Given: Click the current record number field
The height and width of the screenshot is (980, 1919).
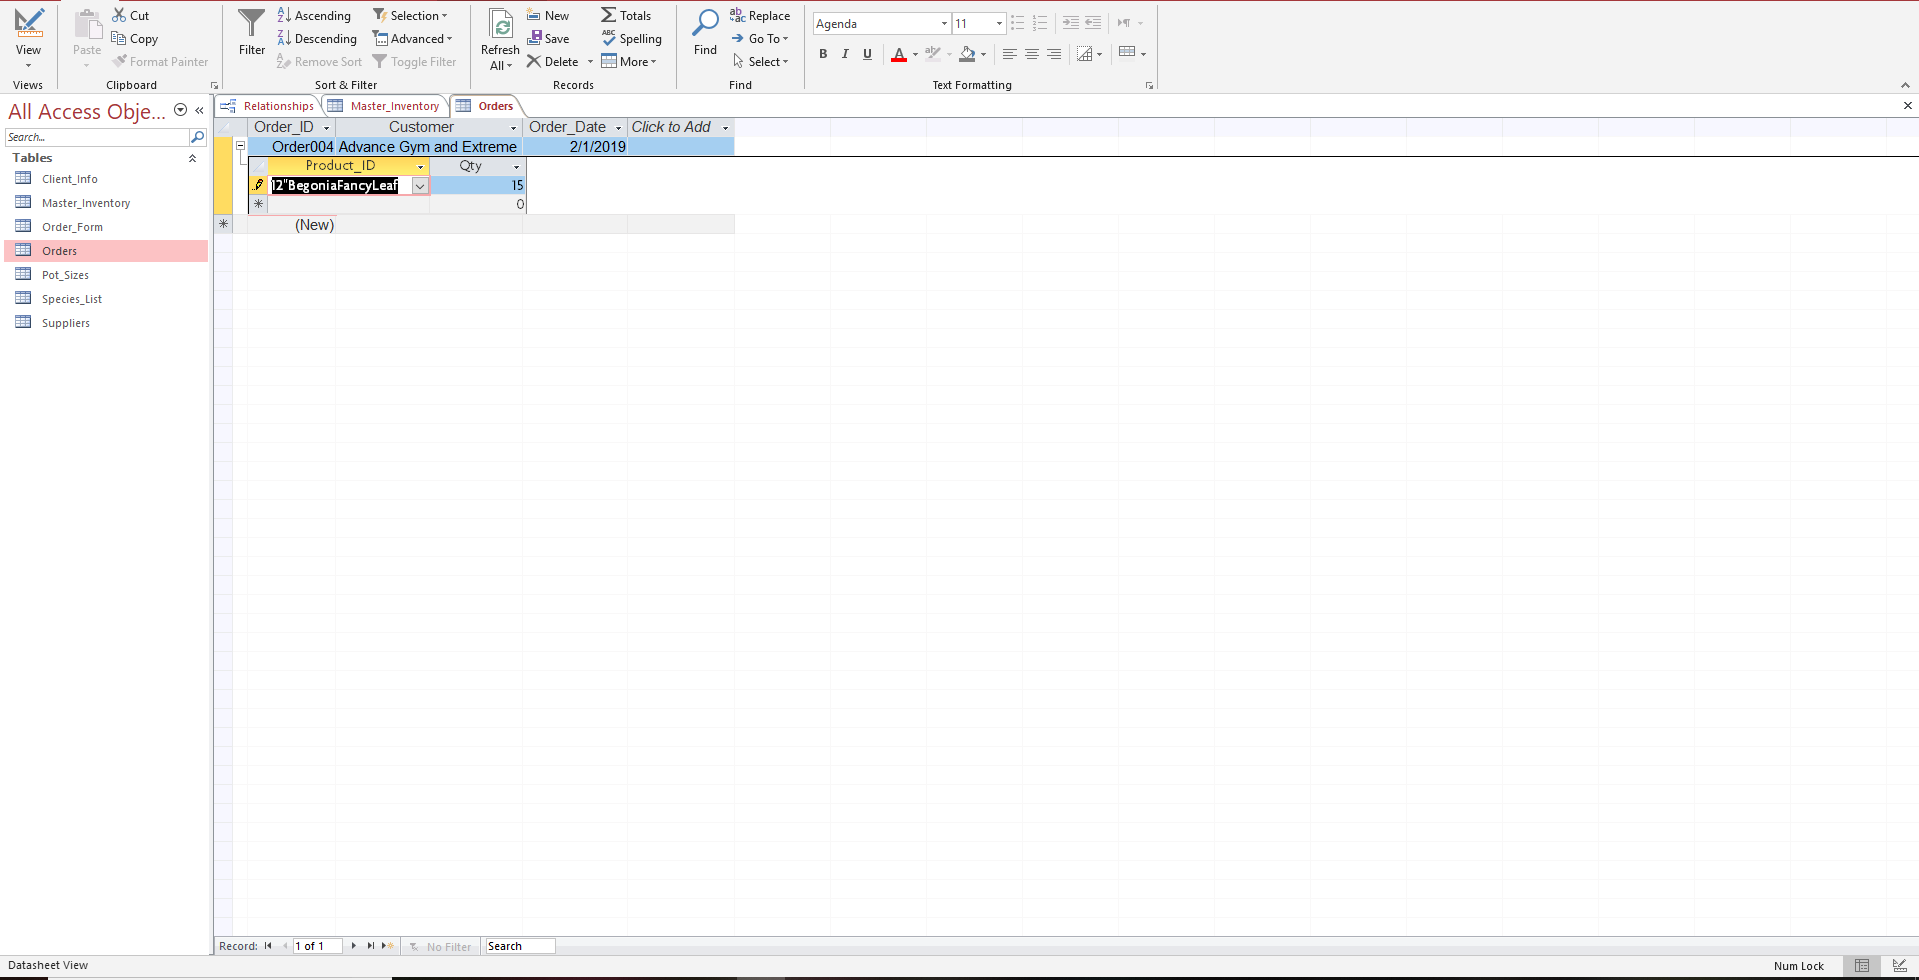Looking at the screenshot, I should [x=316, y=946].
